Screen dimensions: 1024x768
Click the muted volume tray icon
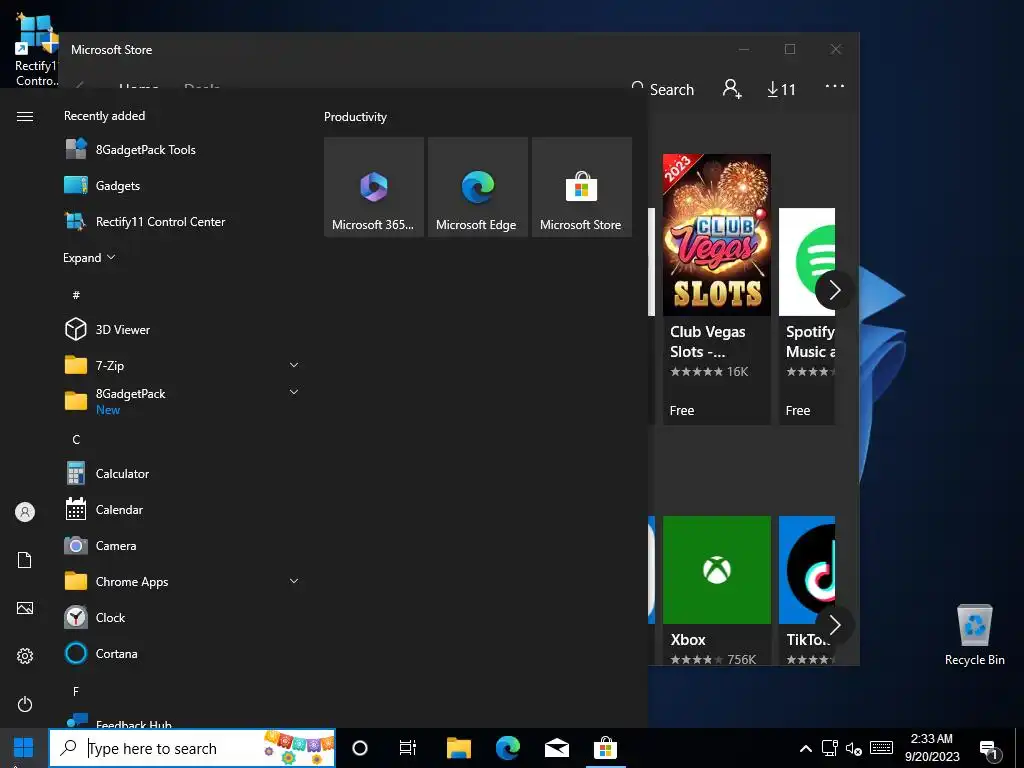pyautogui.click(x=854, y=748)
